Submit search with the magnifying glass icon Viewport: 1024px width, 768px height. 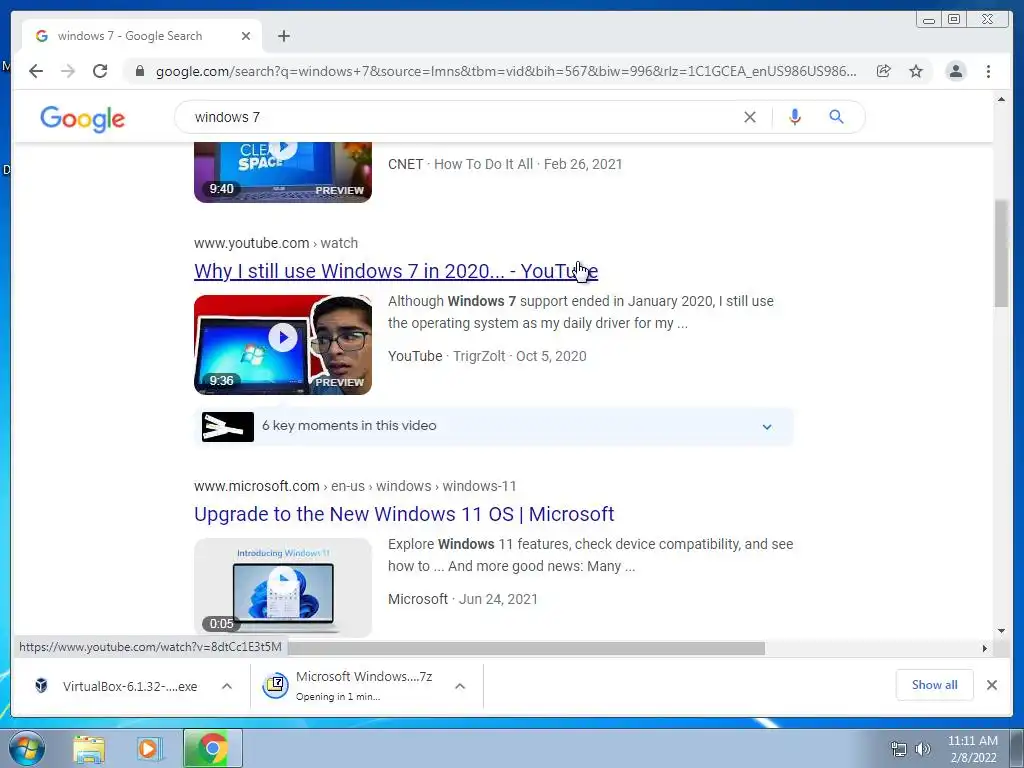tap(836, 118)
